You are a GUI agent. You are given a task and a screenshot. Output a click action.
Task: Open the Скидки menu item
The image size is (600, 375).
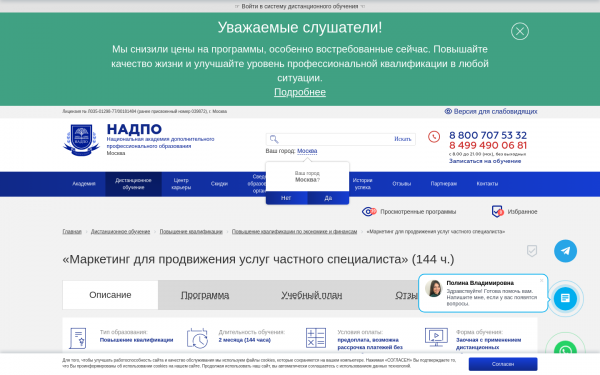(219, 184)
